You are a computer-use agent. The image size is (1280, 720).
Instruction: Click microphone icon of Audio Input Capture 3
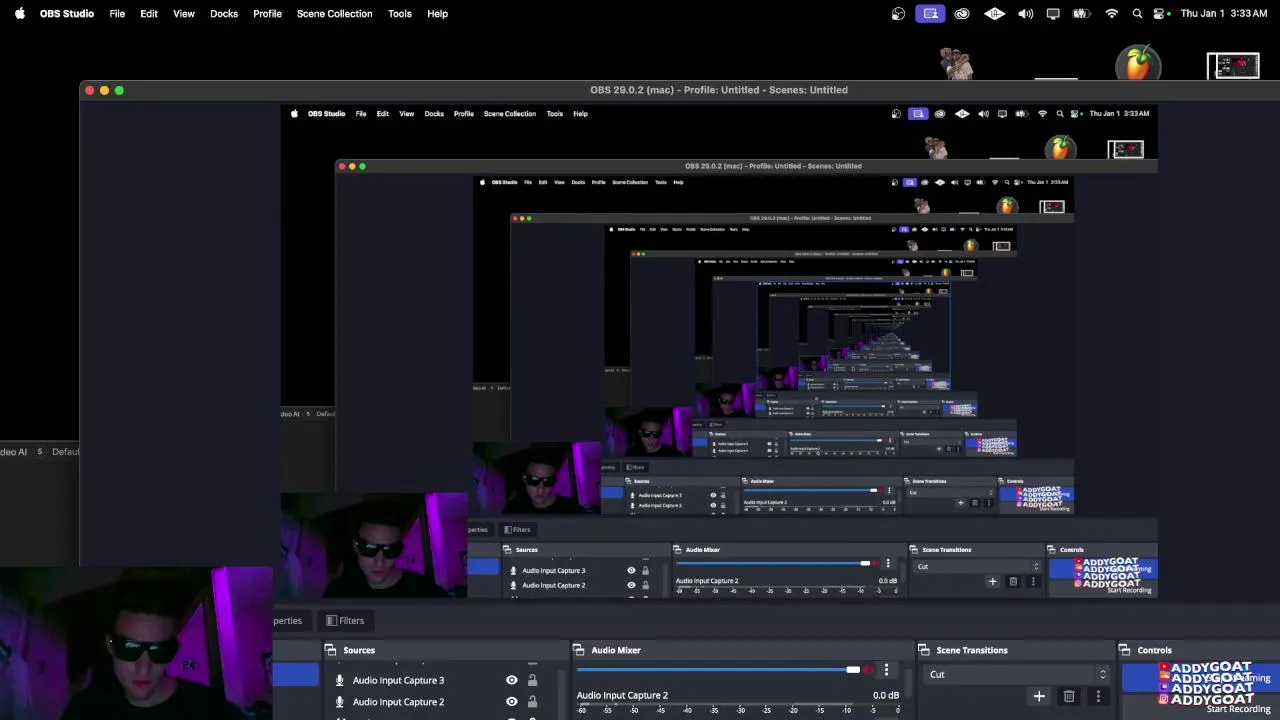tap(340, 680)
